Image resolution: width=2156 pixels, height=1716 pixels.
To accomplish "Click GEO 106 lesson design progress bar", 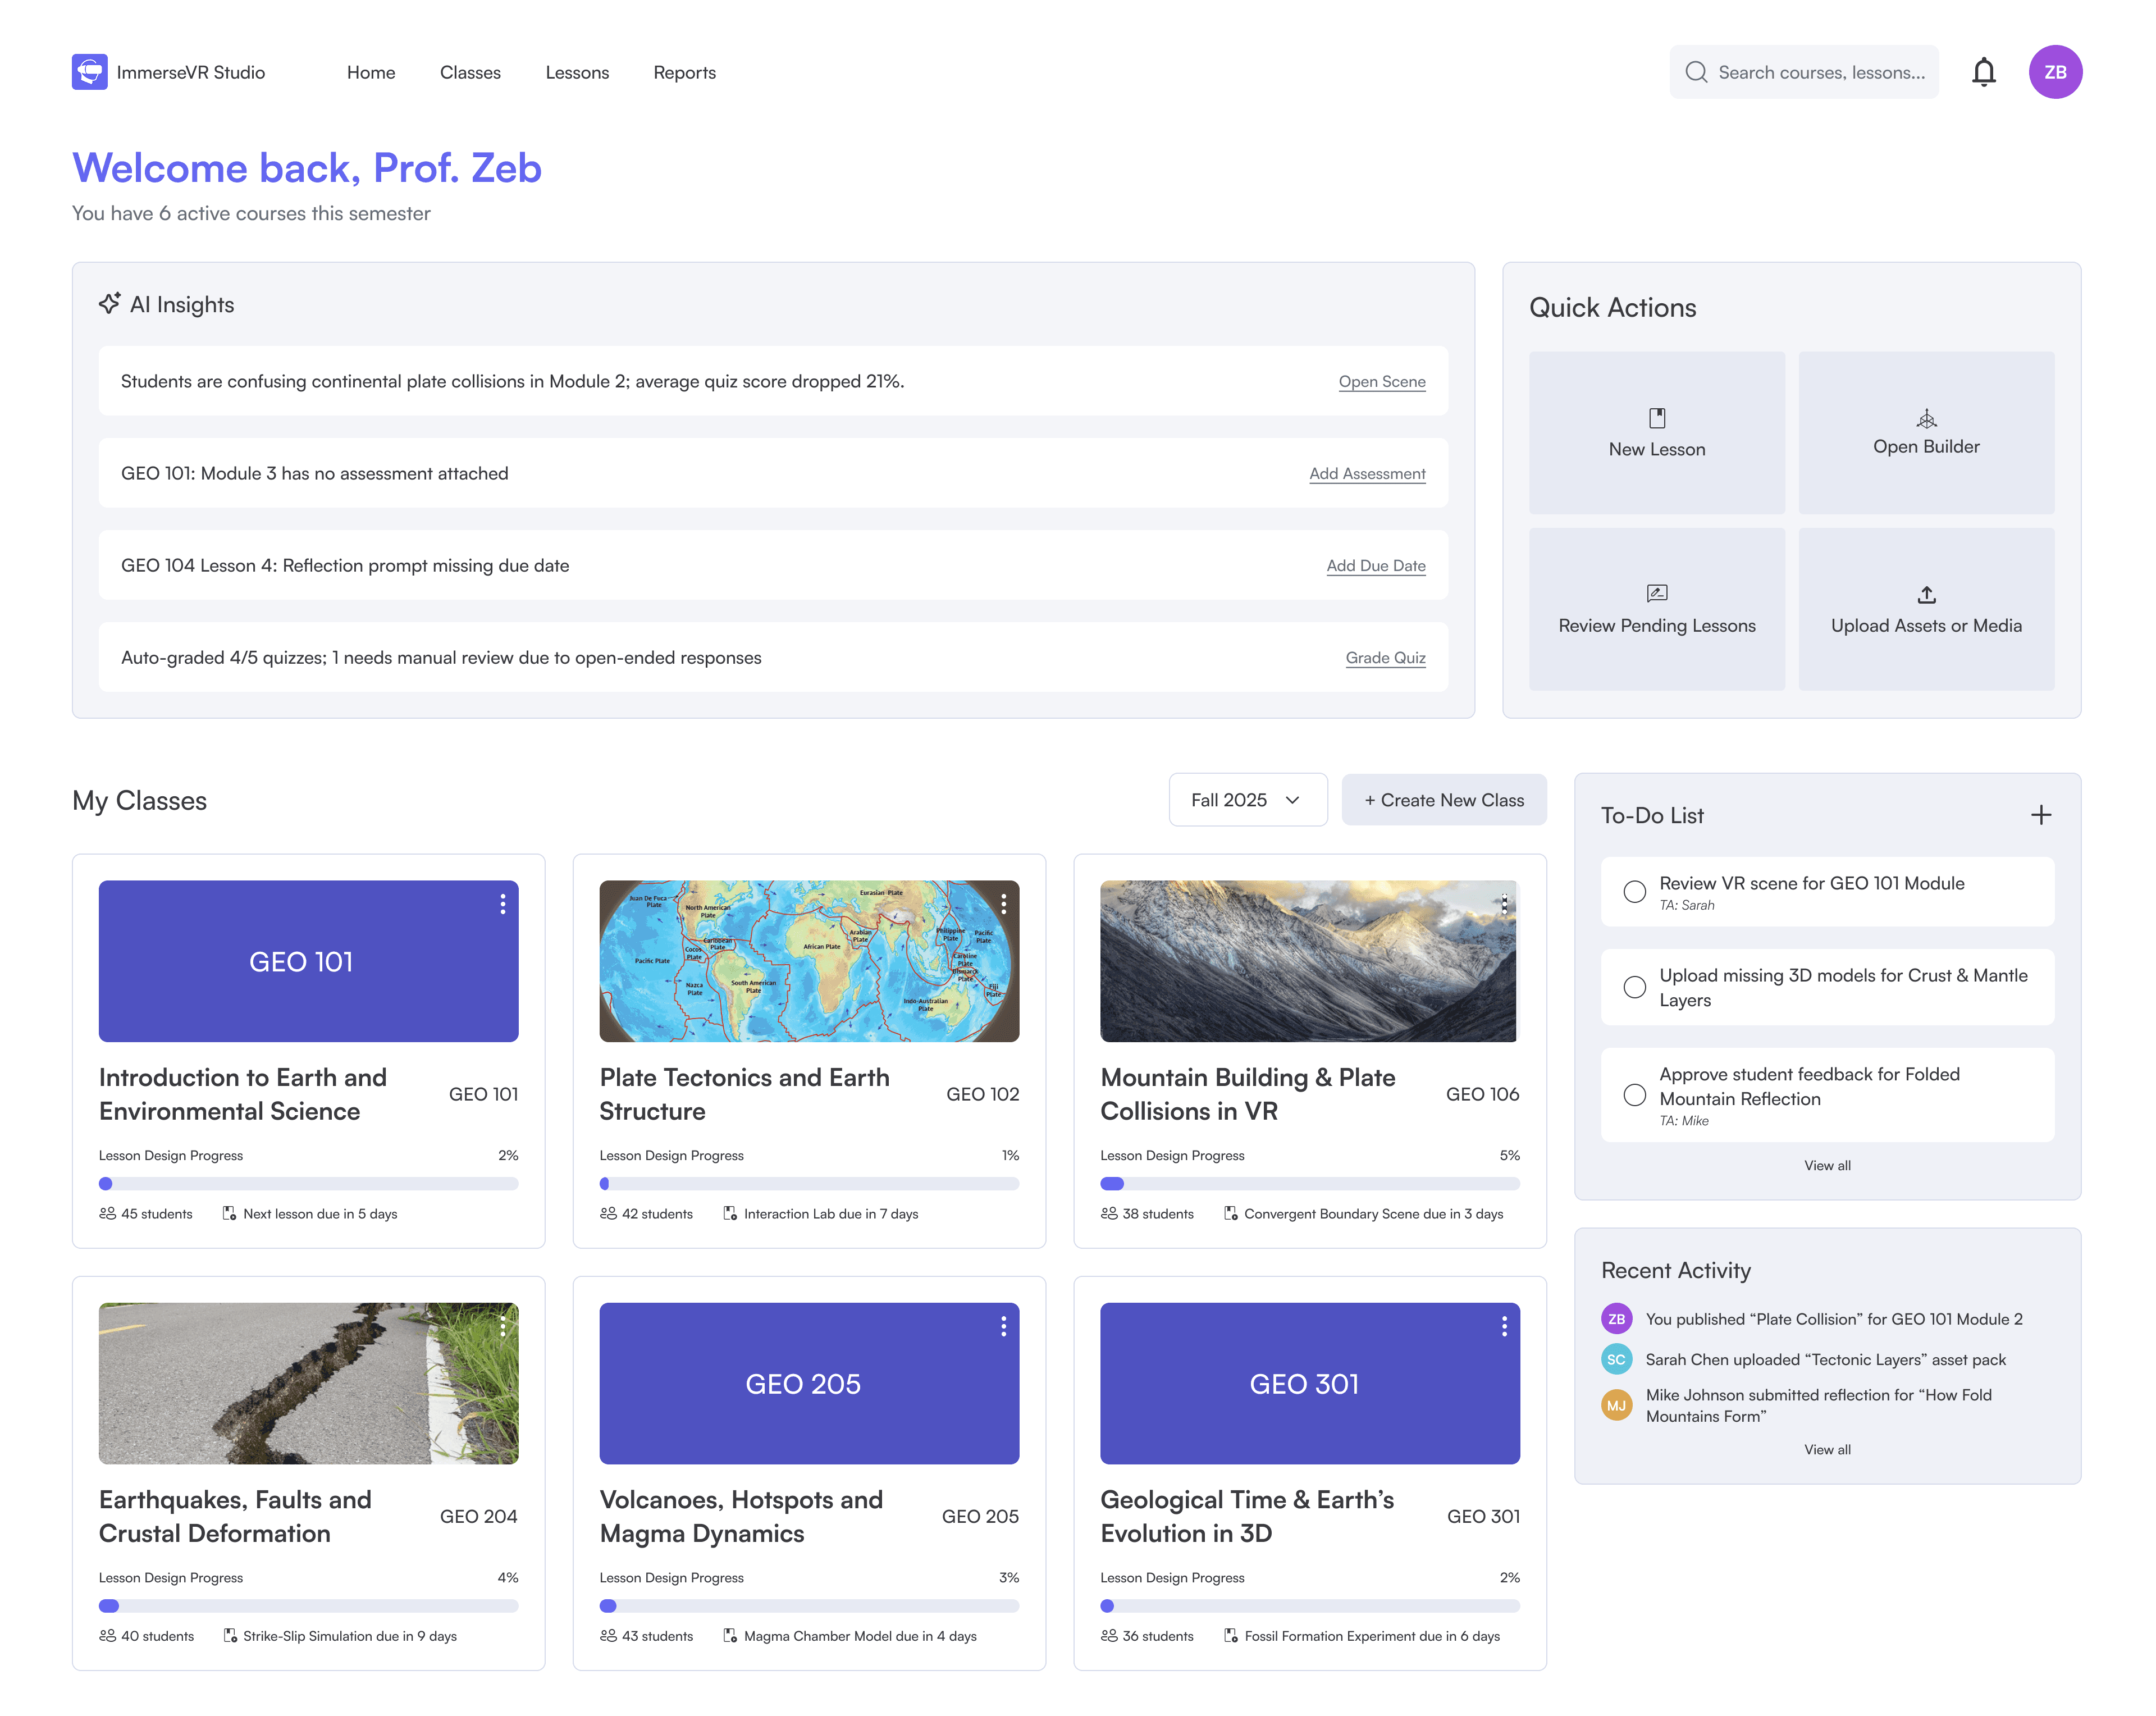I will pos(1309,1184).
